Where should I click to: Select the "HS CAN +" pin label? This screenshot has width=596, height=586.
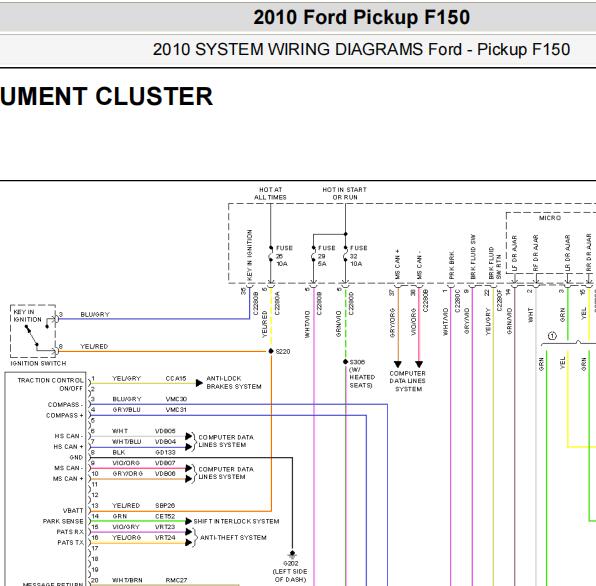(68, 447)
